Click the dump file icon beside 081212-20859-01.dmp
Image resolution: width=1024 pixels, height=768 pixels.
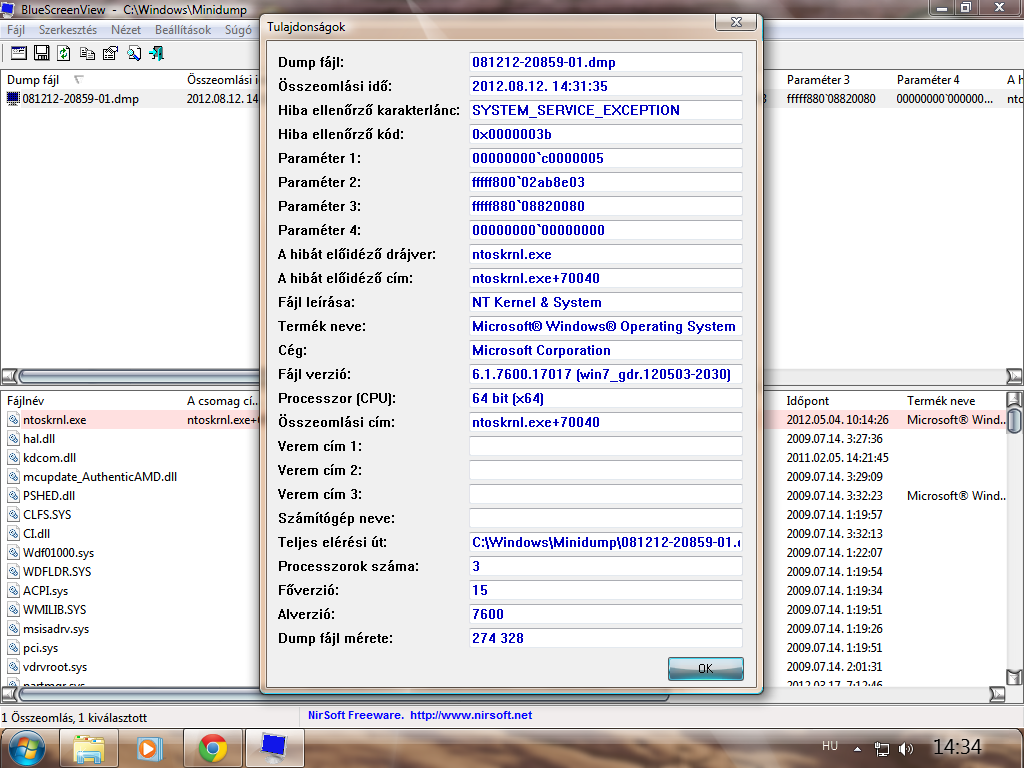13,99
